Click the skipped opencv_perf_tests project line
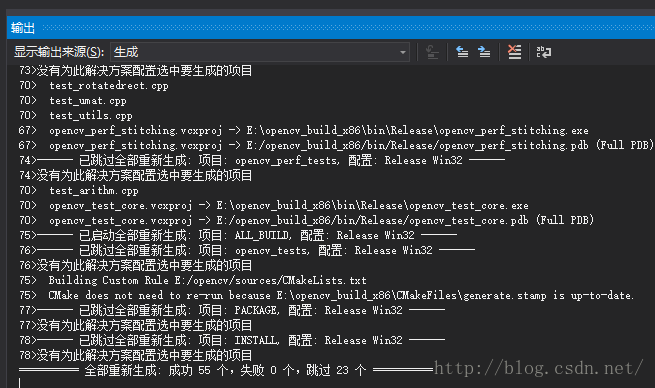Image resolution: width=655 pixels, height=388 pixels. (x=262, y=160)
